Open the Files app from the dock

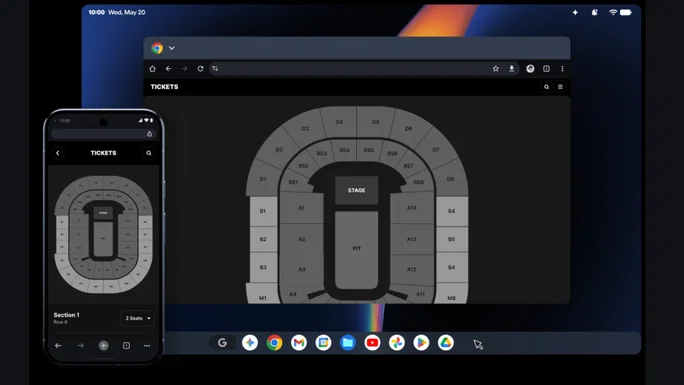pos(348,343)
